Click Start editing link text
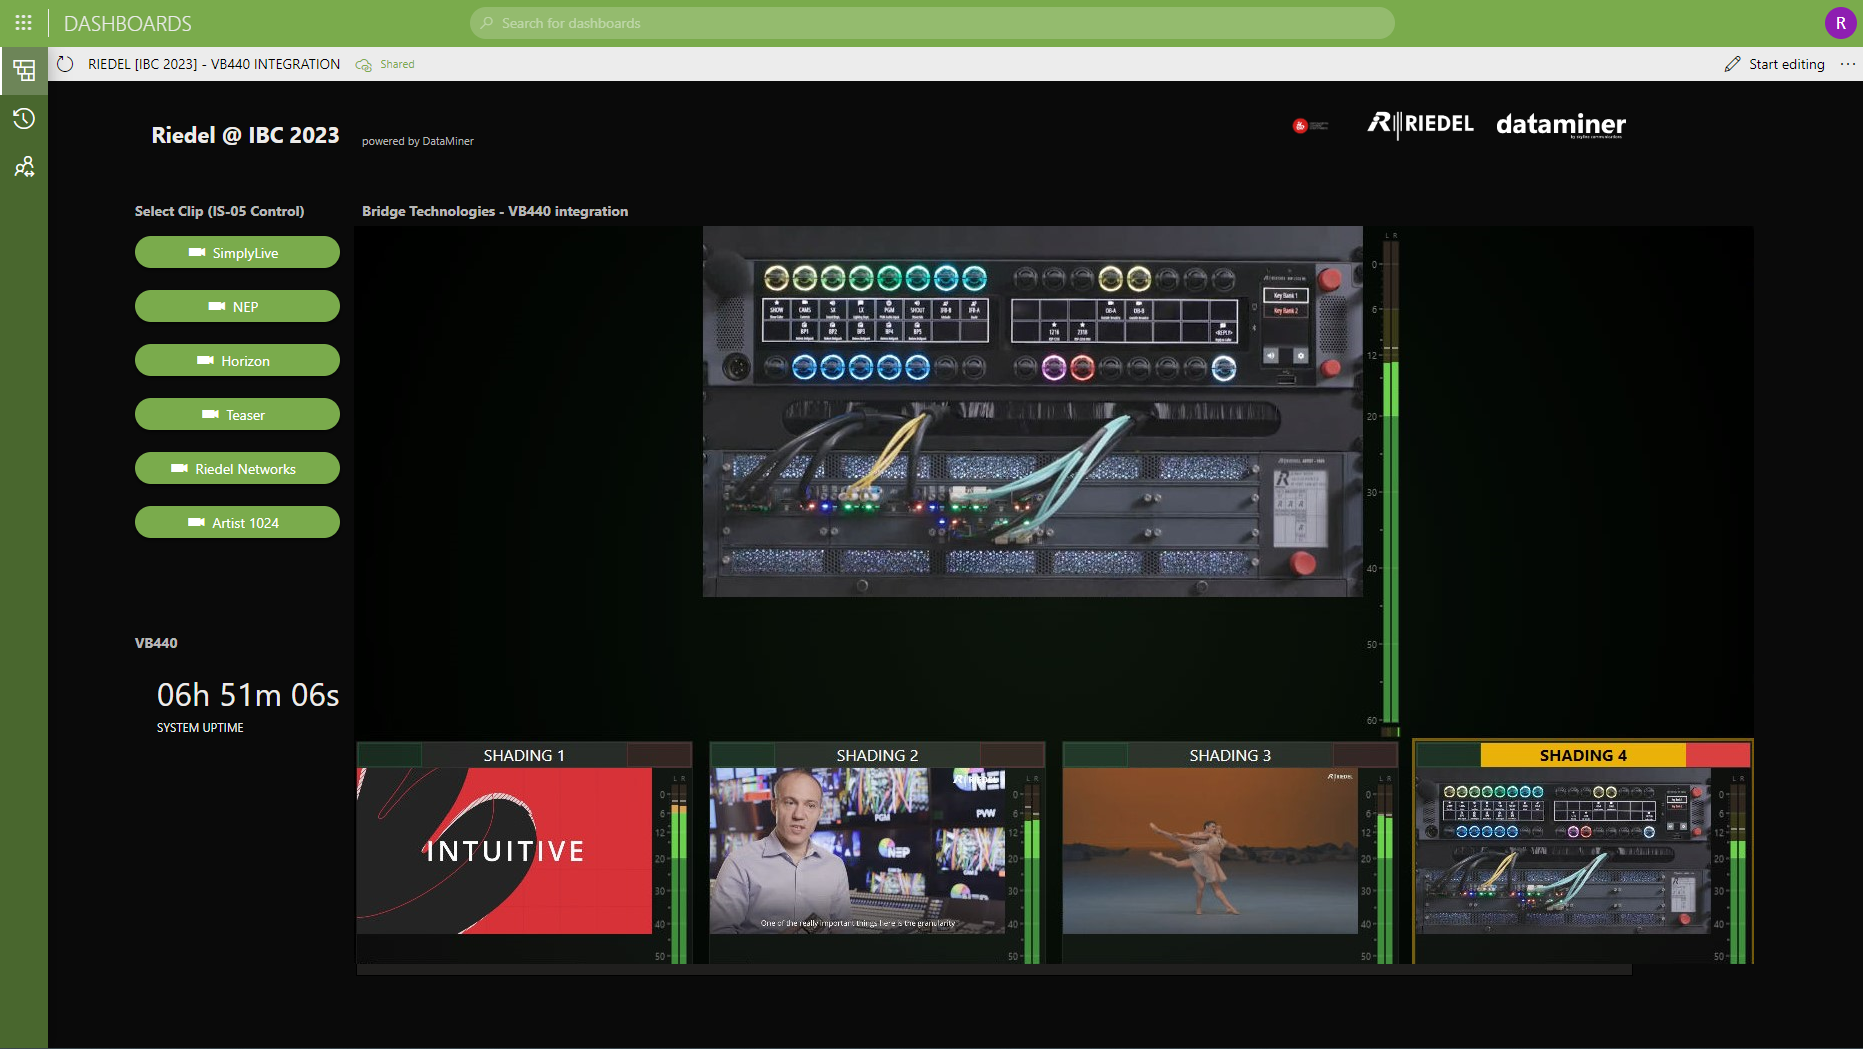This screenshot has width=1863, height=1049. click(1786, 64)
